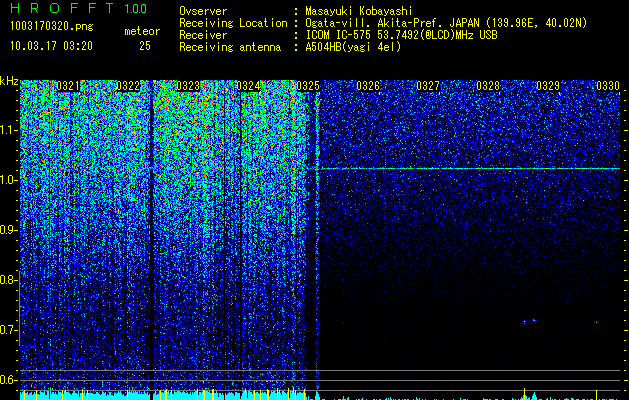Click the 0322 time marker

[128, 86]
